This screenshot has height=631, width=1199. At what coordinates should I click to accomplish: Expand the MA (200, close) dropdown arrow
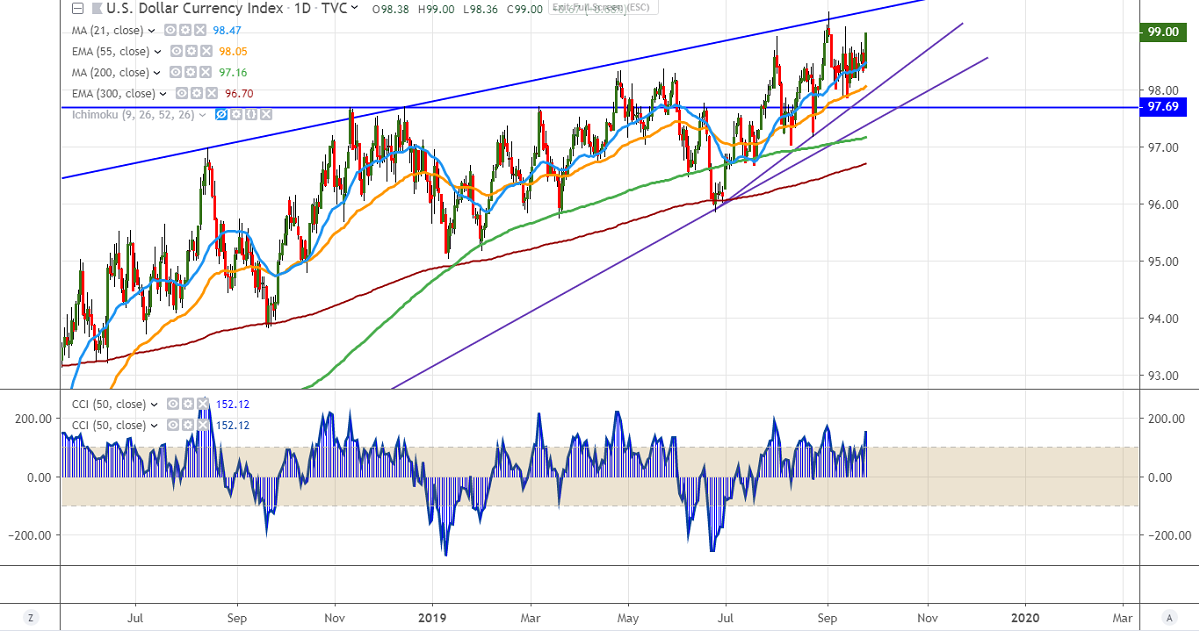click(x=157, y=73)
